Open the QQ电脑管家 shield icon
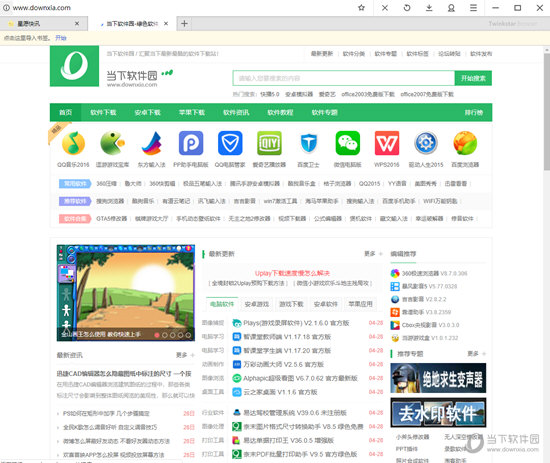The image size is (550, 463). [x=230, y=143]
